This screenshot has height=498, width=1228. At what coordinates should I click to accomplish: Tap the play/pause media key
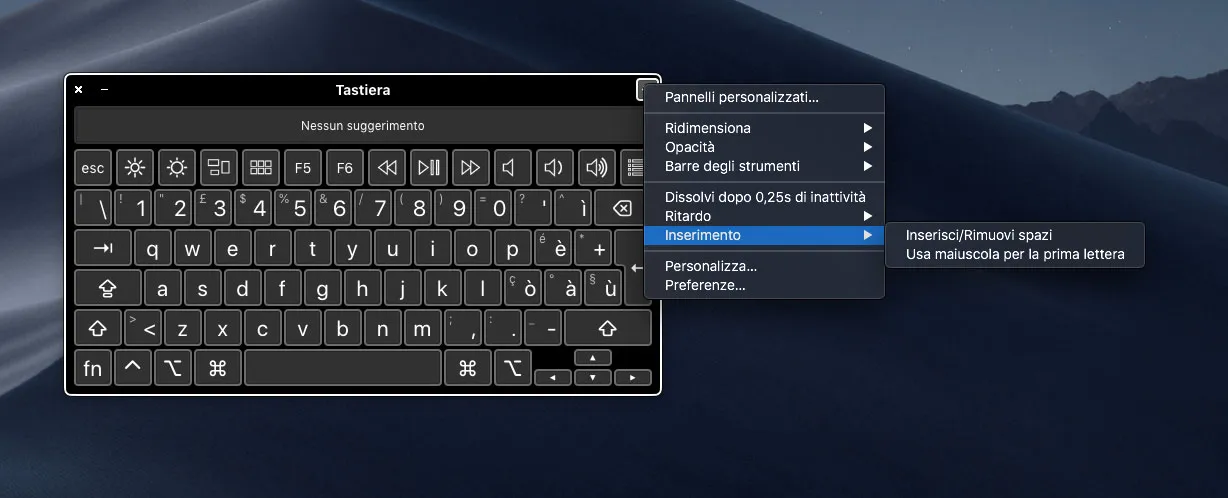pos(429,167)
